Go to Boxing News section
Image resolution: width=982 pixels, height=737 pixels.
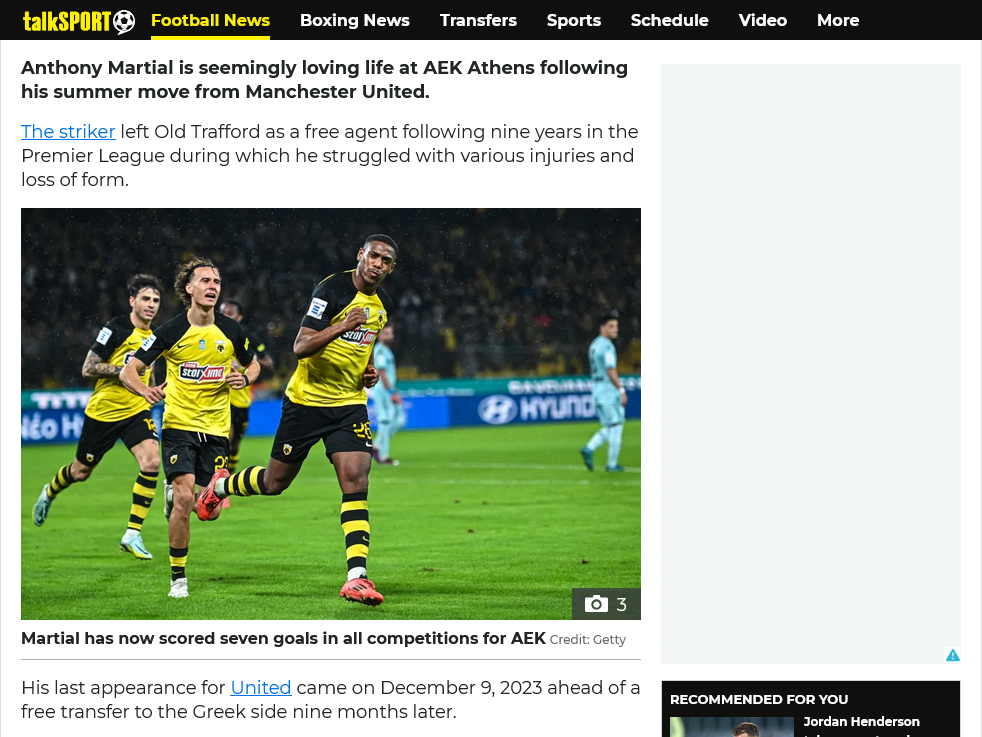click(x=354, y=20)
